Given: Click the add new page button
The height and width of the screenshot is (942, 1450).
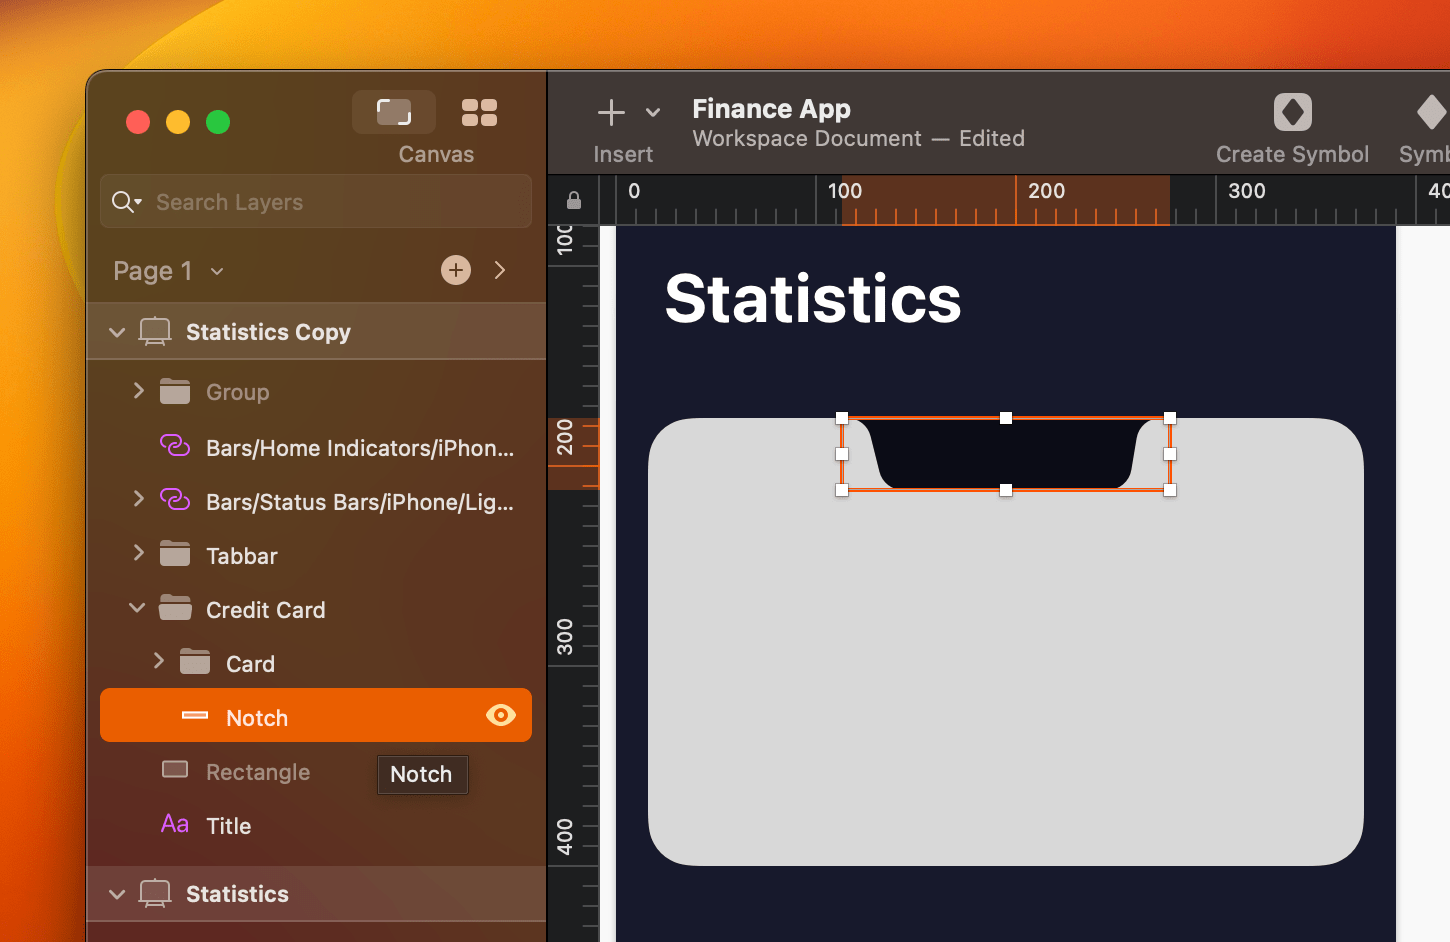Looking at the screenshot, I should (x=455, y=269).
